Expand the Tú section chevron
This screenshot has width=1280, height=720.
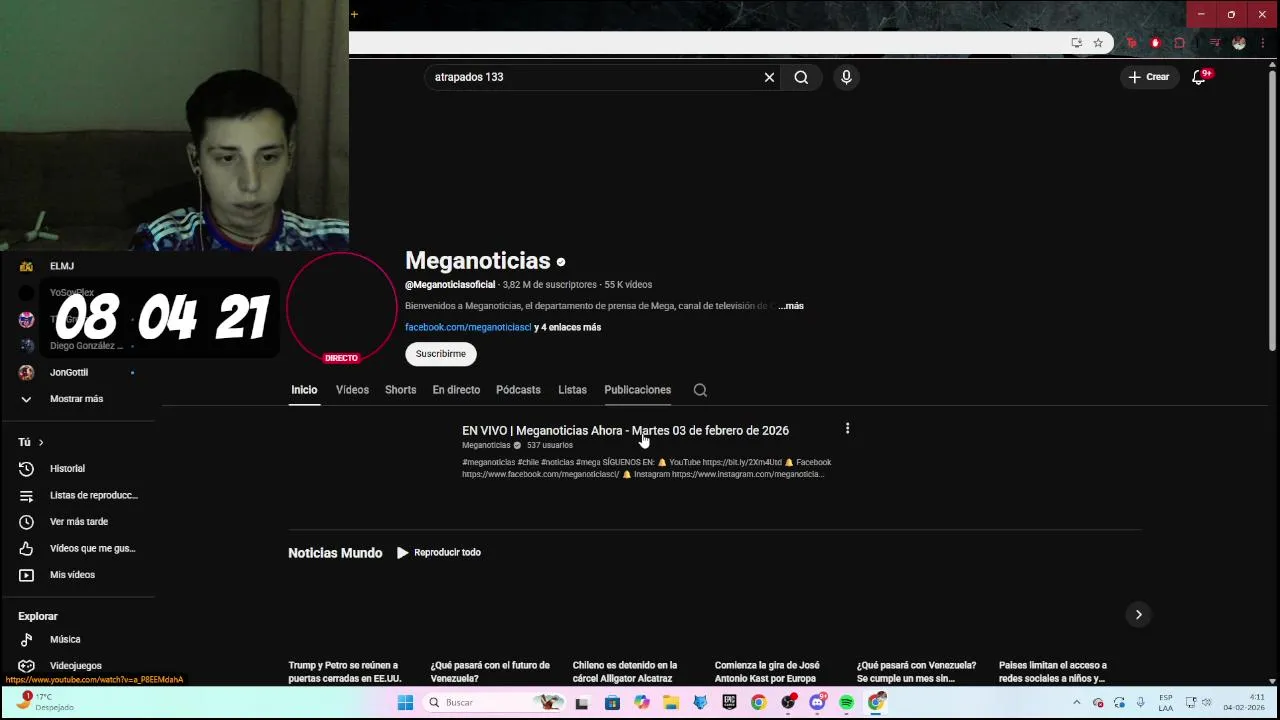pos(40,442)
